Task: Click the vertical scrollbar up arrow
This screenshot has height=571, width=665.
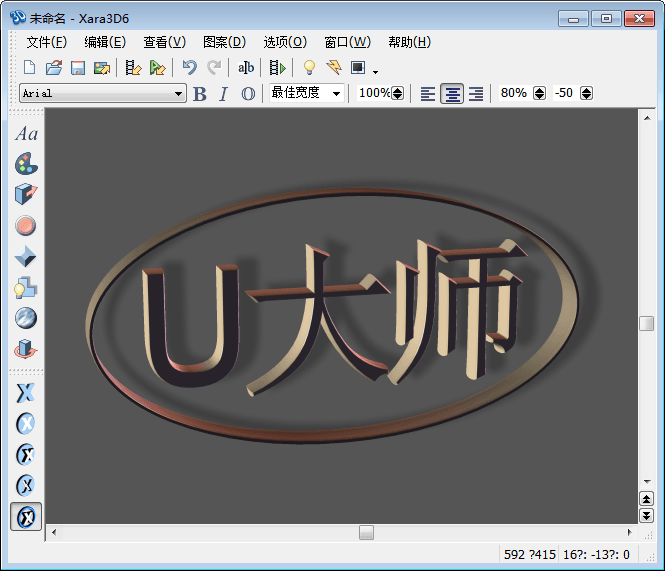Action: [647, 118]
